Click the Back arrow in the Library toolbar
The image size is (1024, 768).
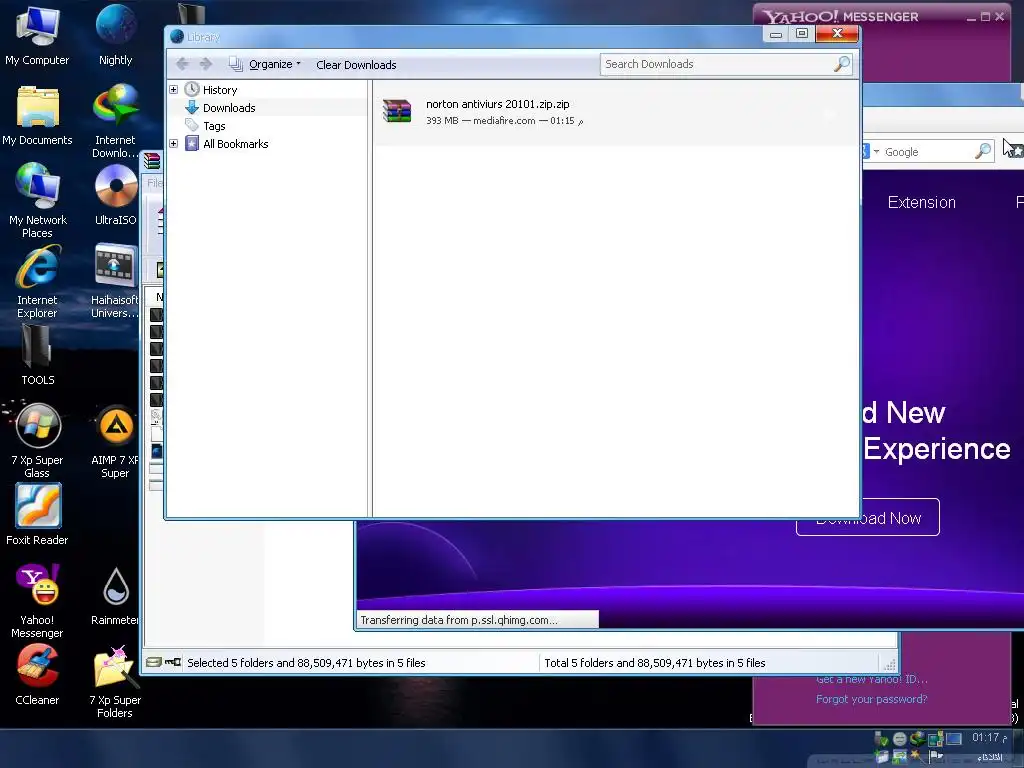point(183,64)
